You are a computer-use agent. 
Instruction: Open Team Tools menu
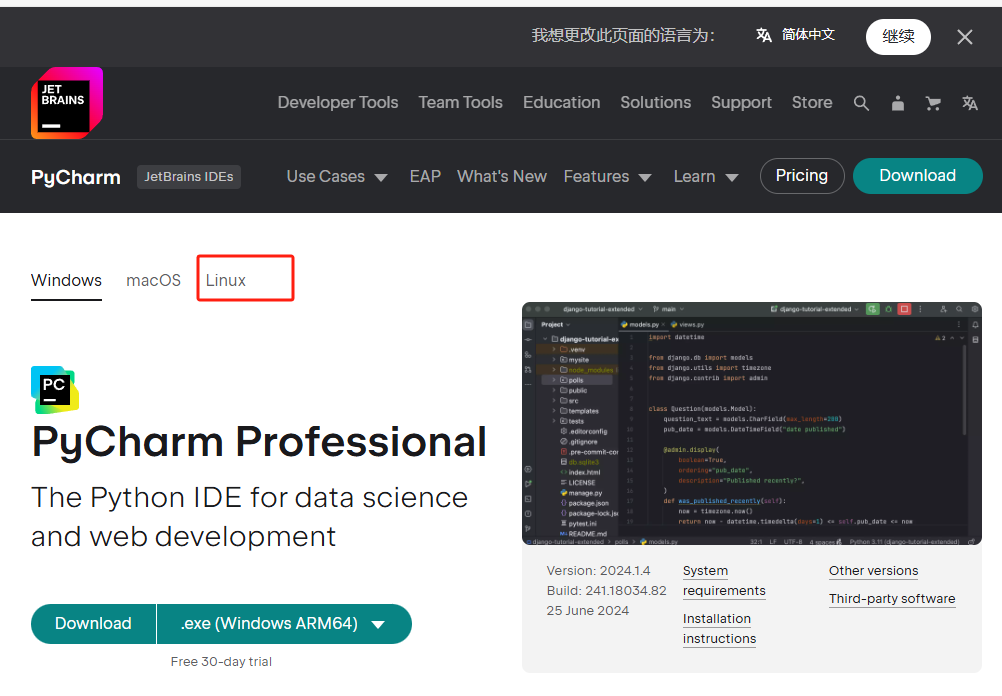pos(460,103)
